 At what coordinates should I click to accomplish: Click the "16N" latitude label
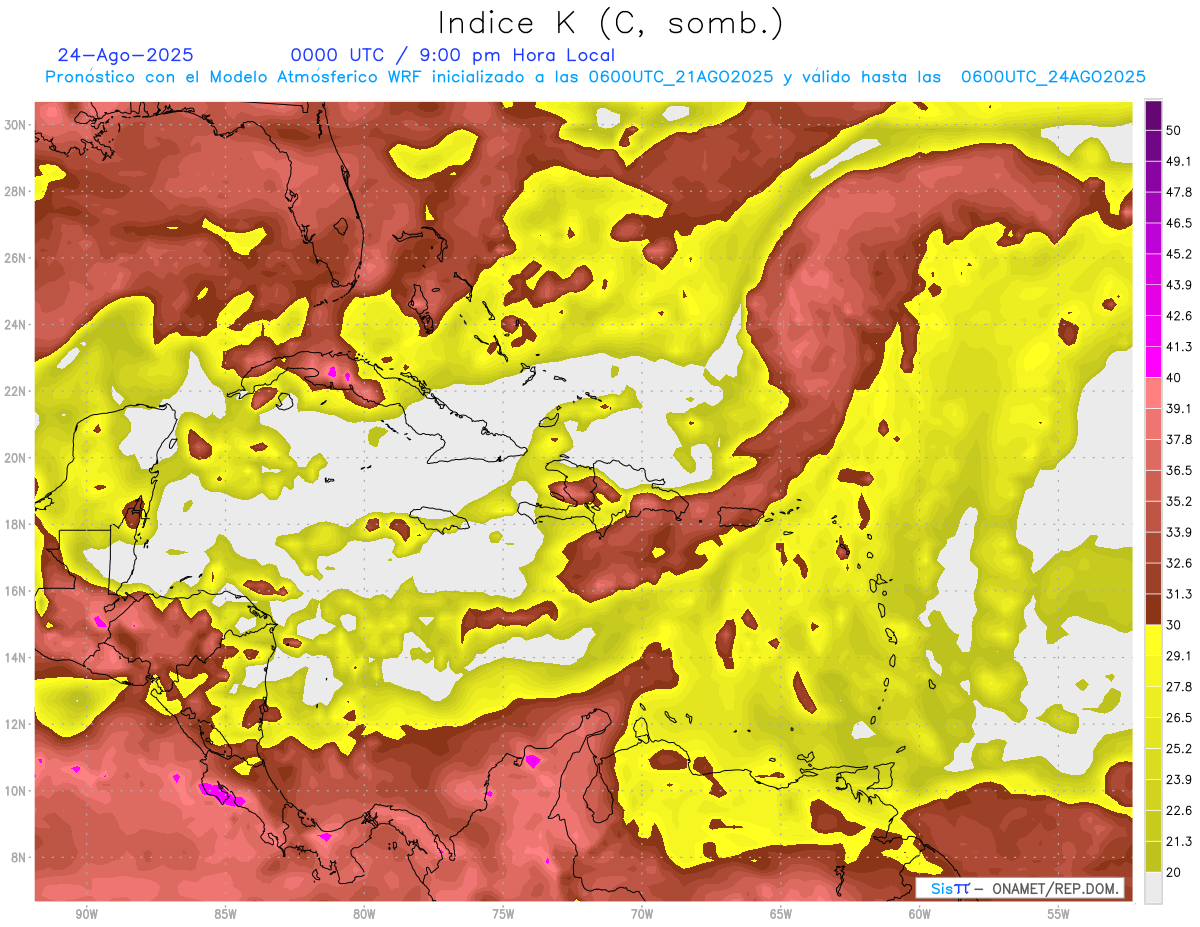coord(15,591)
